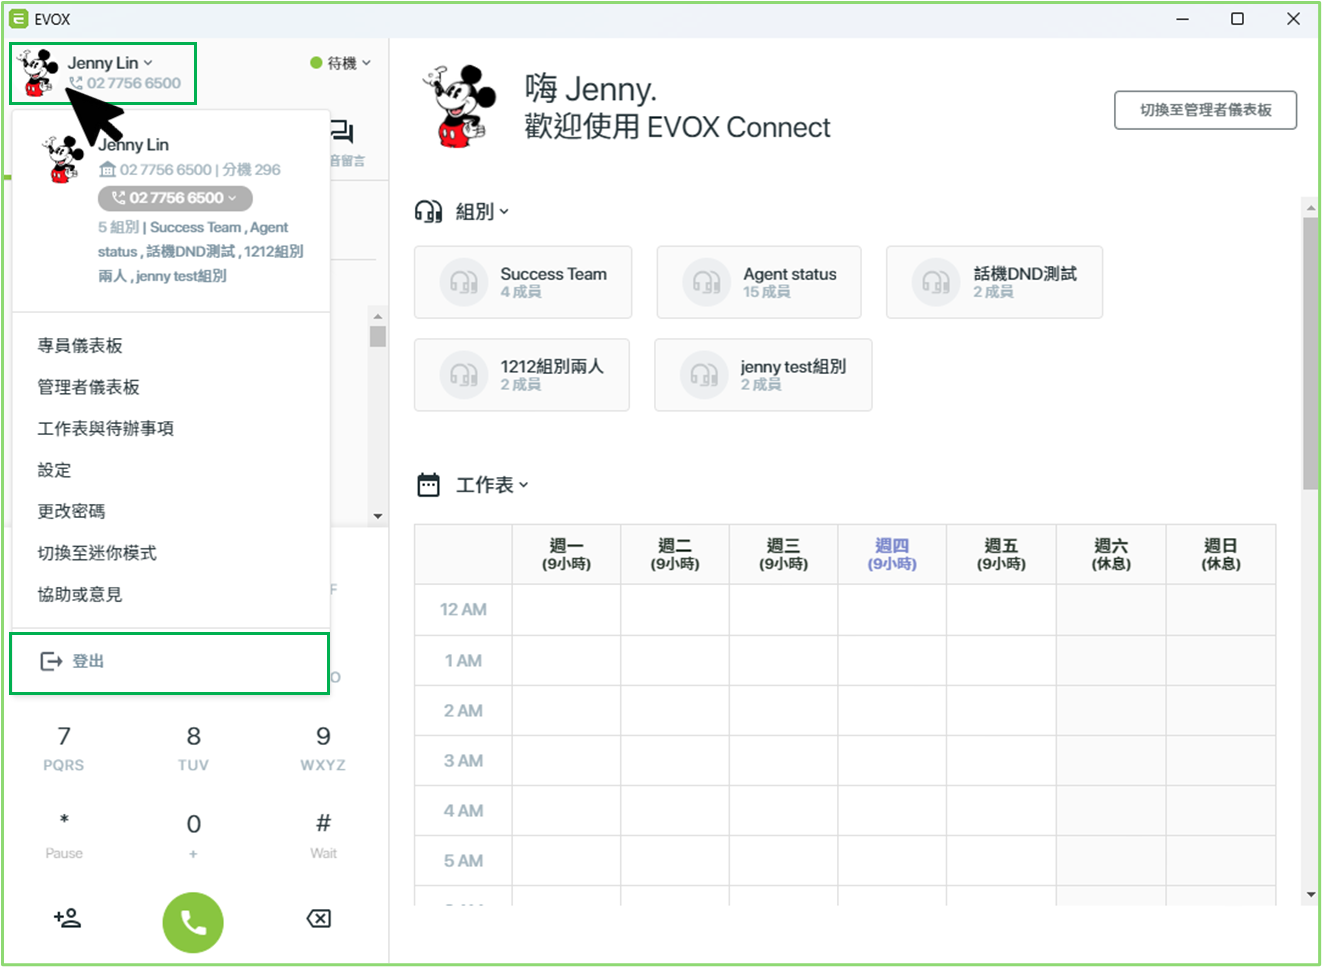Image resolution: width=1322 pixels, height=967 pixels.
Task: Click the left panel scroll down arrow
Action: pyautogui.click(x=377, y=516)
